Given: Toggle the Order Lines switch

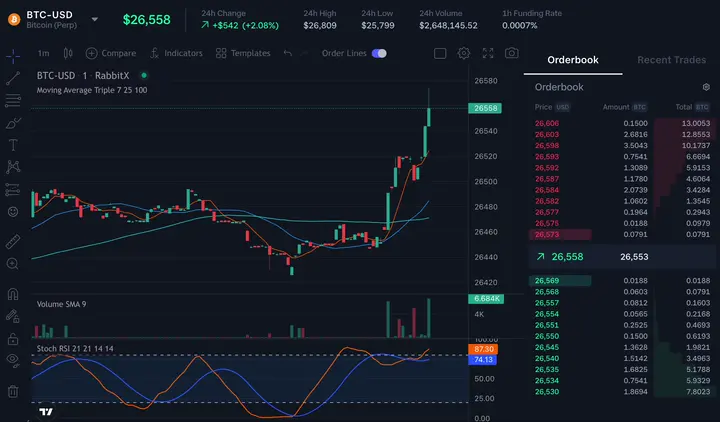Looking at the screenshot, I should (379, 53).
